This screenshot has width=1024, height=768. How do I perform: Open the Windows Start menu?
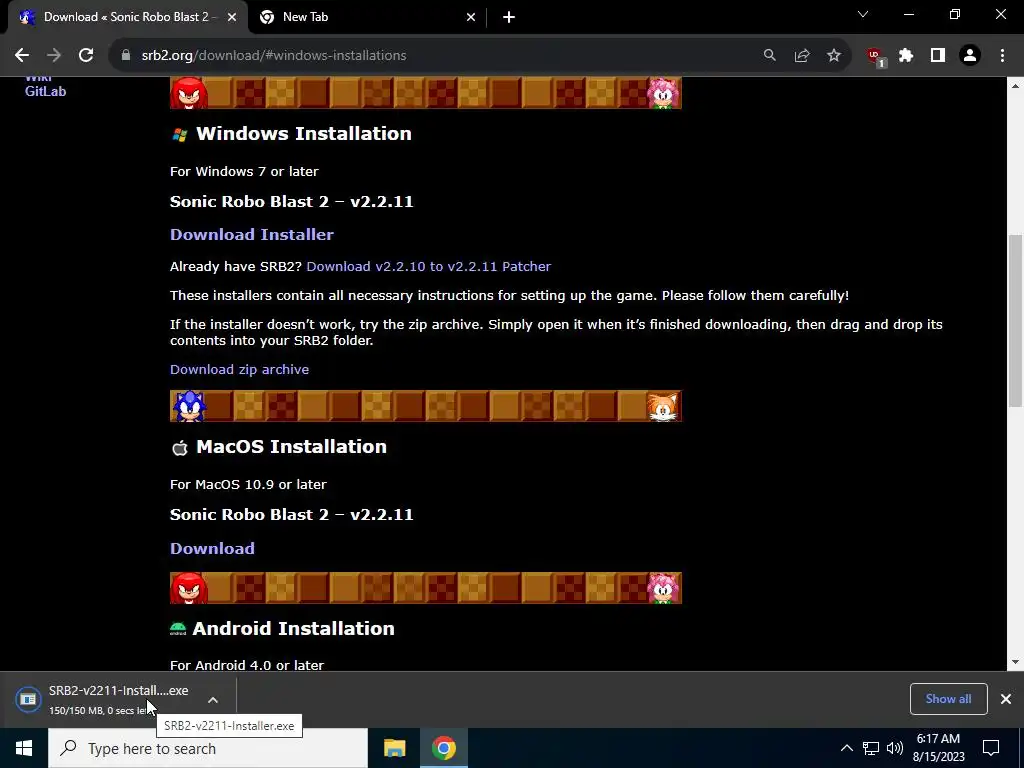point(24,748)
